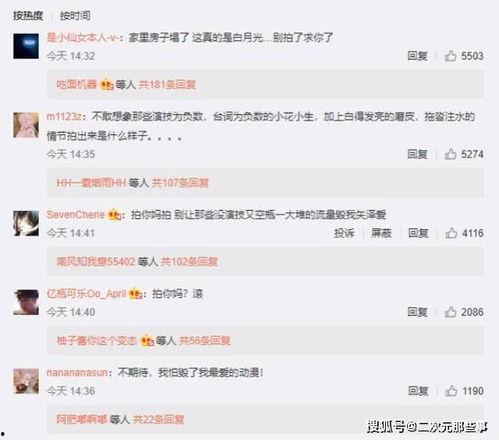Open SevenCherie's profile avatar
499x440 pixels.
pos(26,223)
